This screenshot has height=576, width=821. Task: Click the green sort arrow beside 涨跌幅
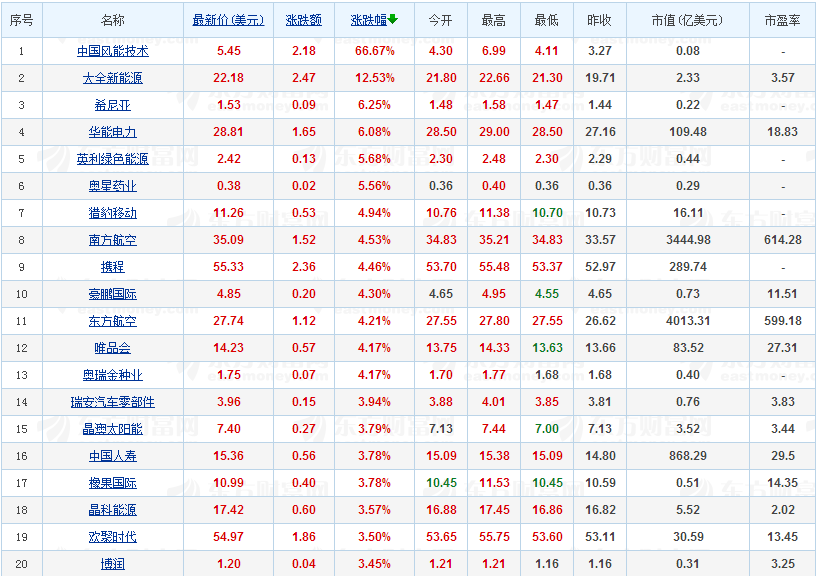point(393,20)
